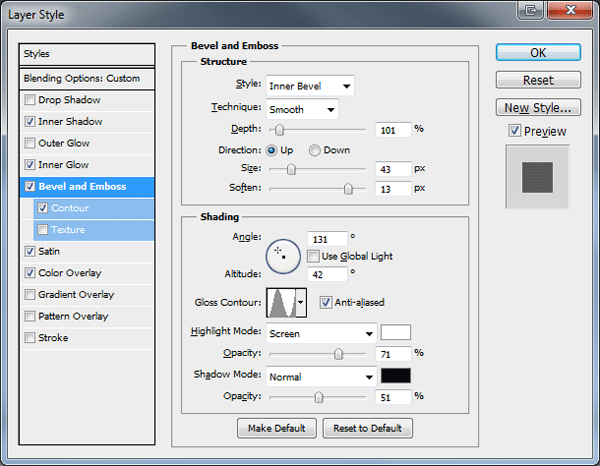This screenshot has height=466, width=600.
Task: Click the Highlight Opacity slider handle
Action: 338,354
